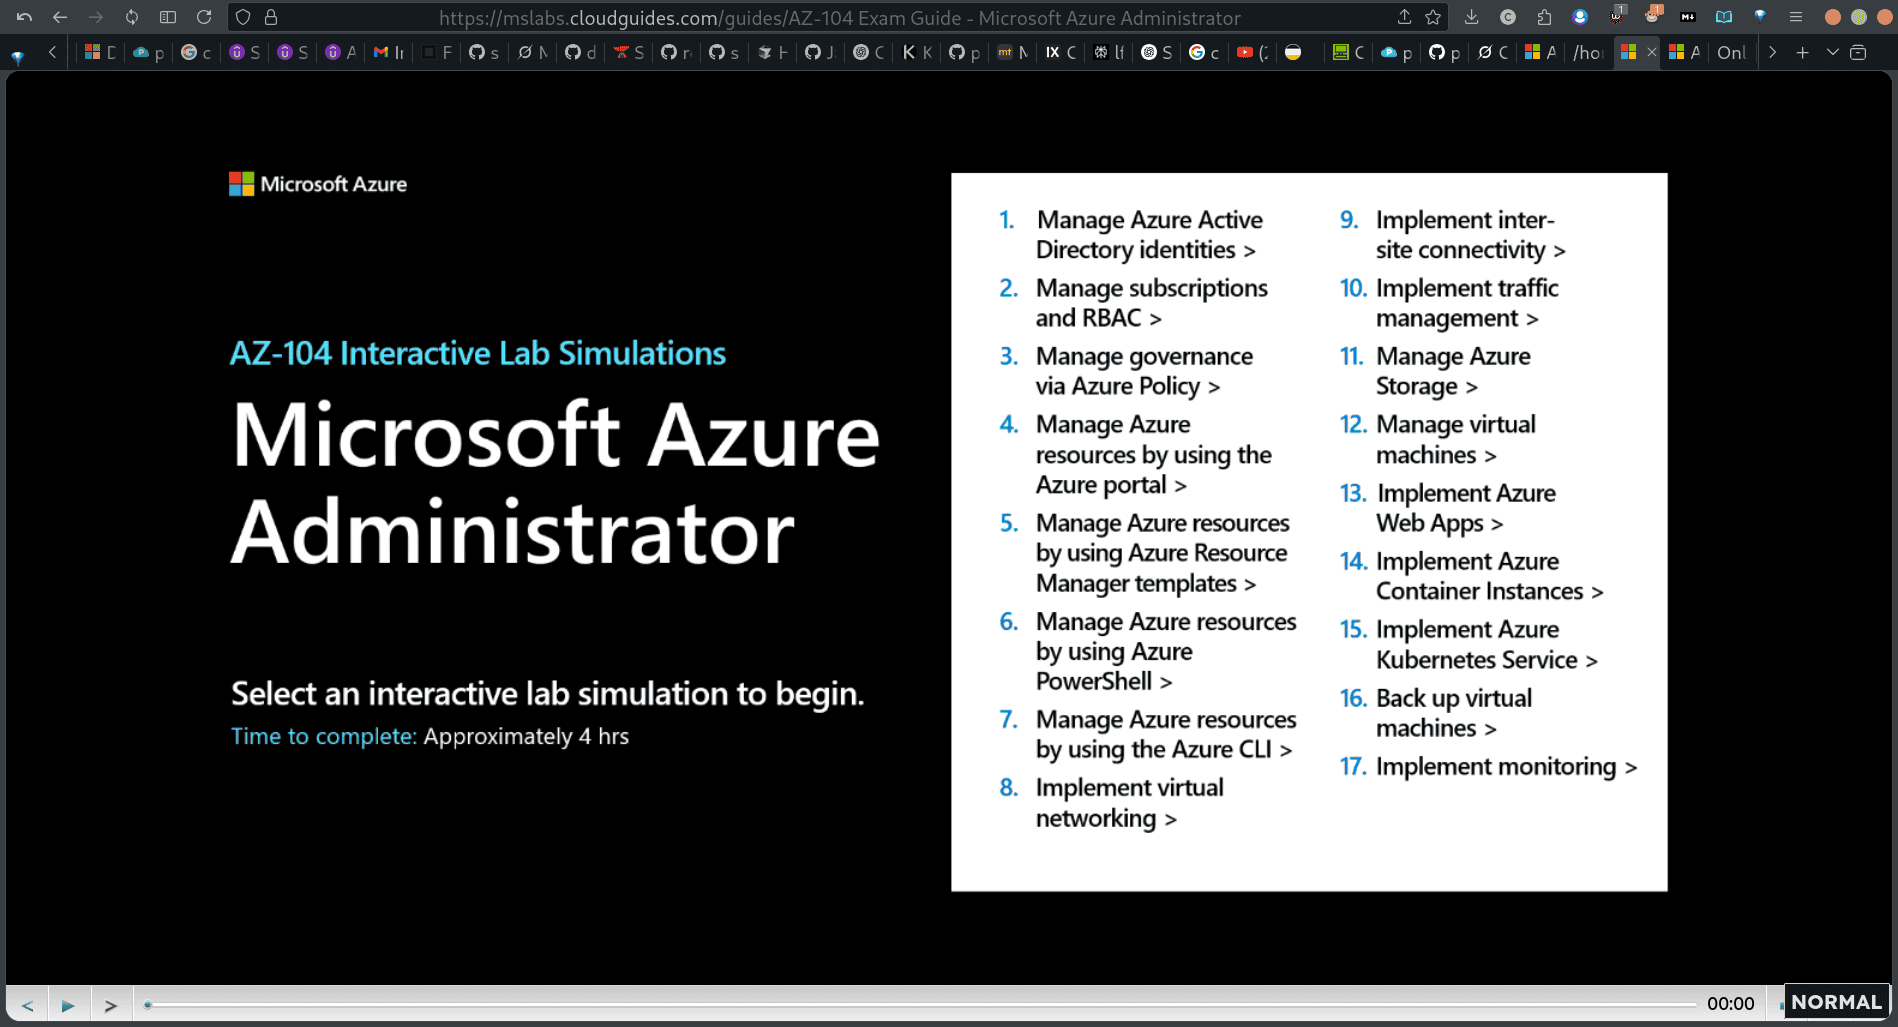Open the shield extension with badge 1
Viewport: 1898px width, 1027px height.
(x=1617, y=15)
